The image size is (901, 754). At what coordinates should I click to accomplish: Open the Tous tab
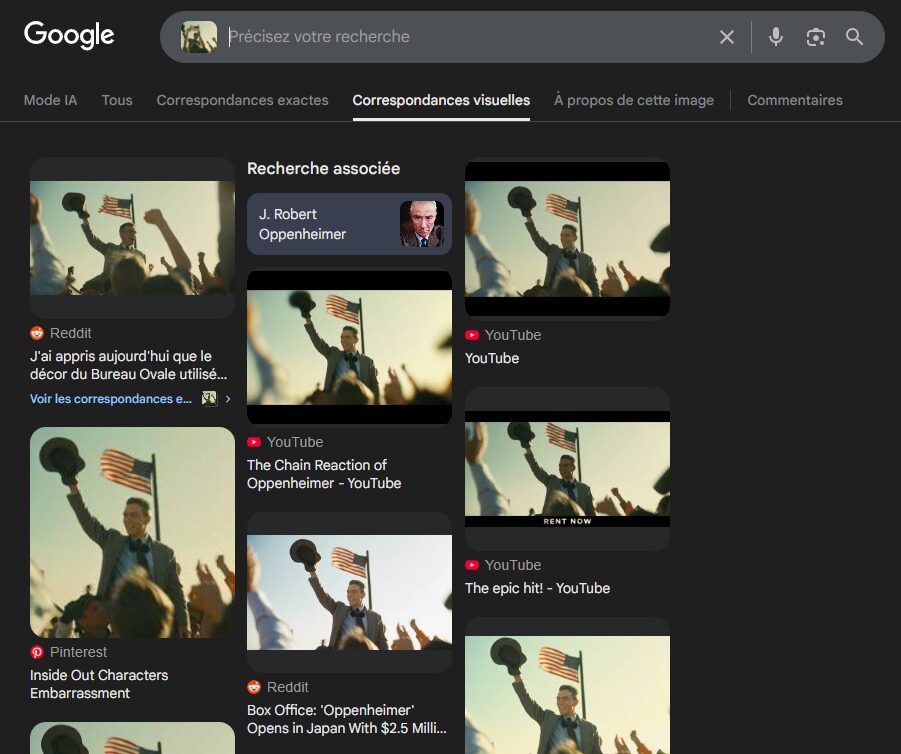click(117, 100)
